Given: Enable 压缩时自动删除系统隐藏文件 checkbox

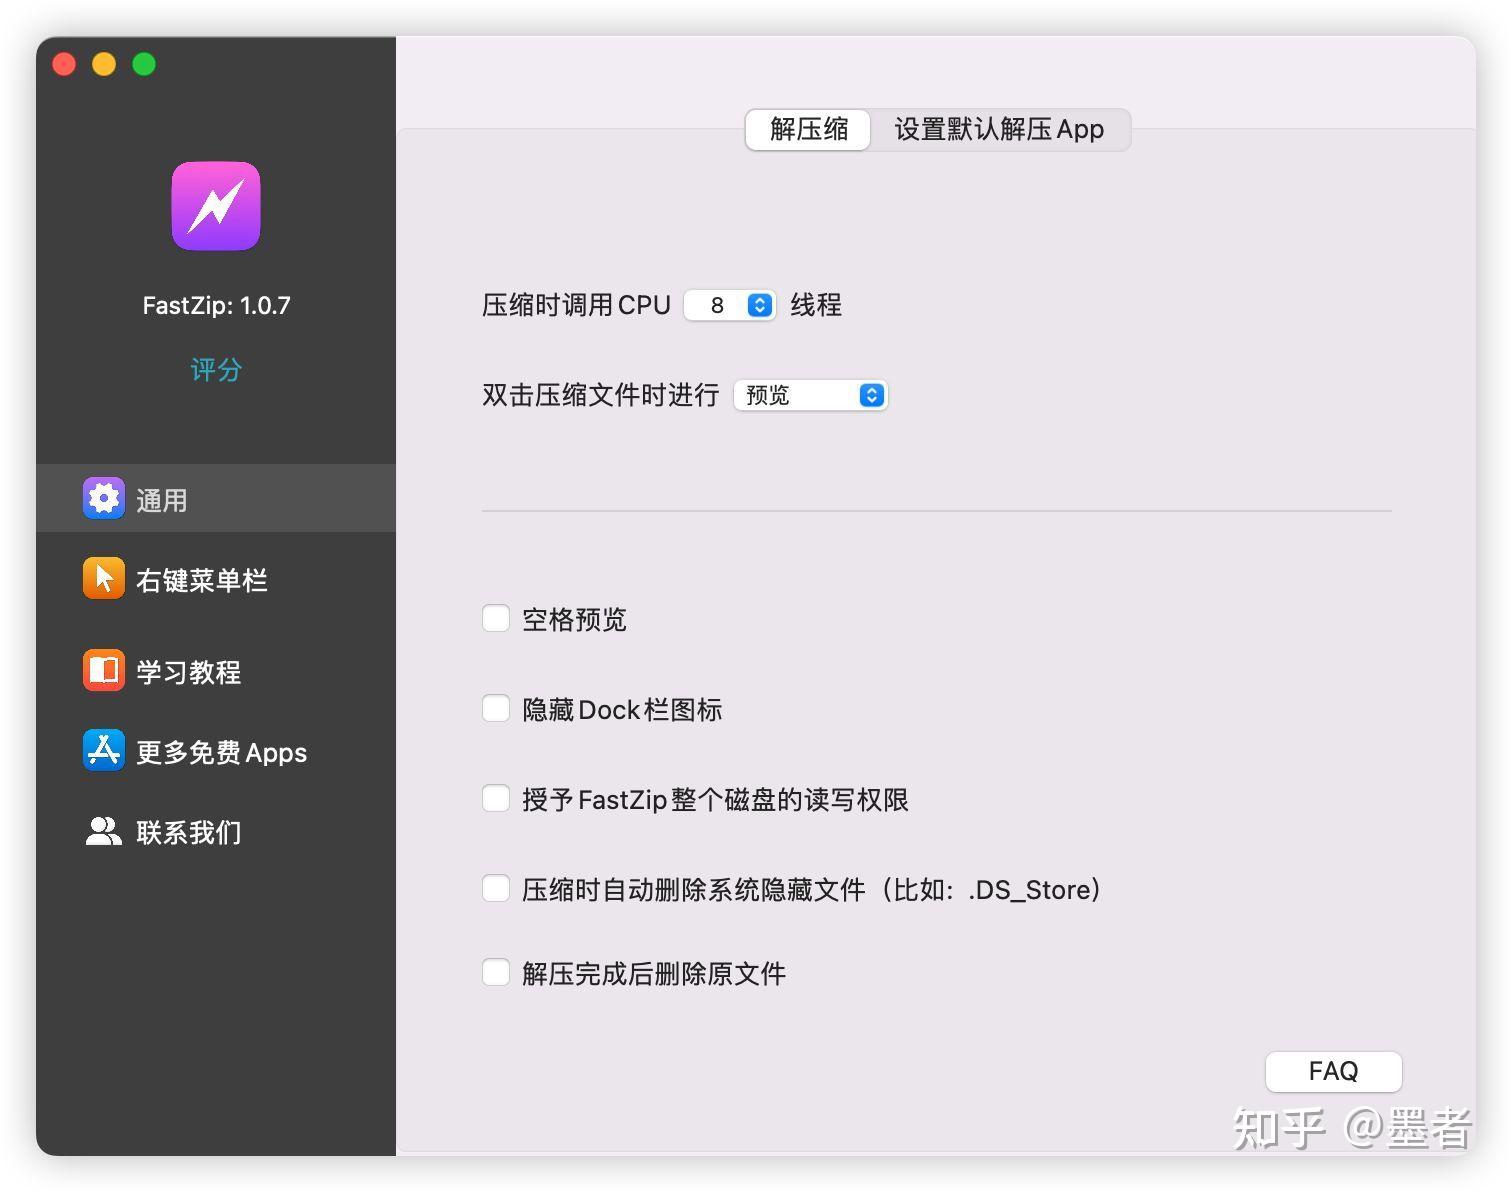Looking at the screenshot, I should (496, 888).
